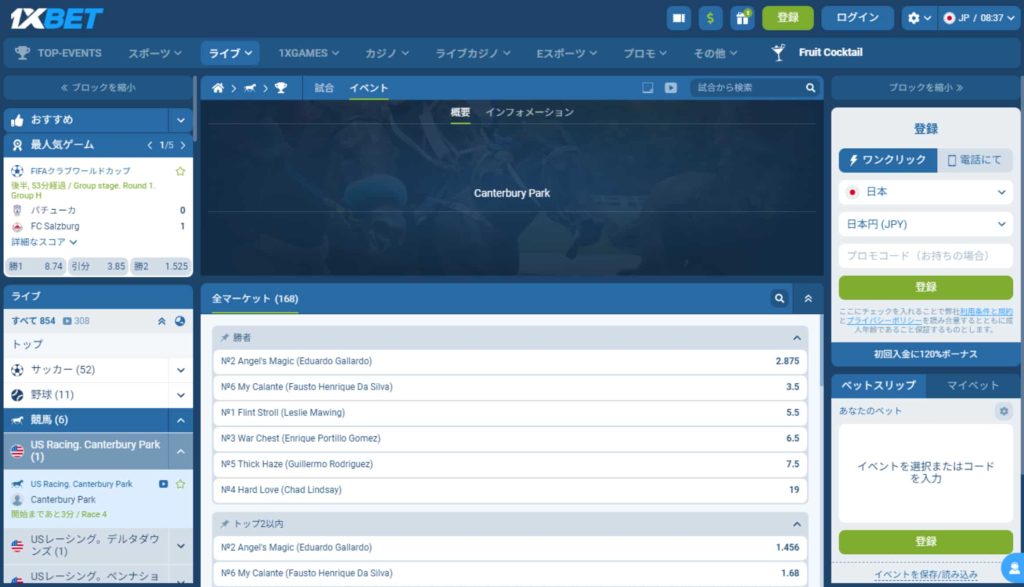
Task: Switch to the インフォメーション tab
Action: tap(530, 112)
